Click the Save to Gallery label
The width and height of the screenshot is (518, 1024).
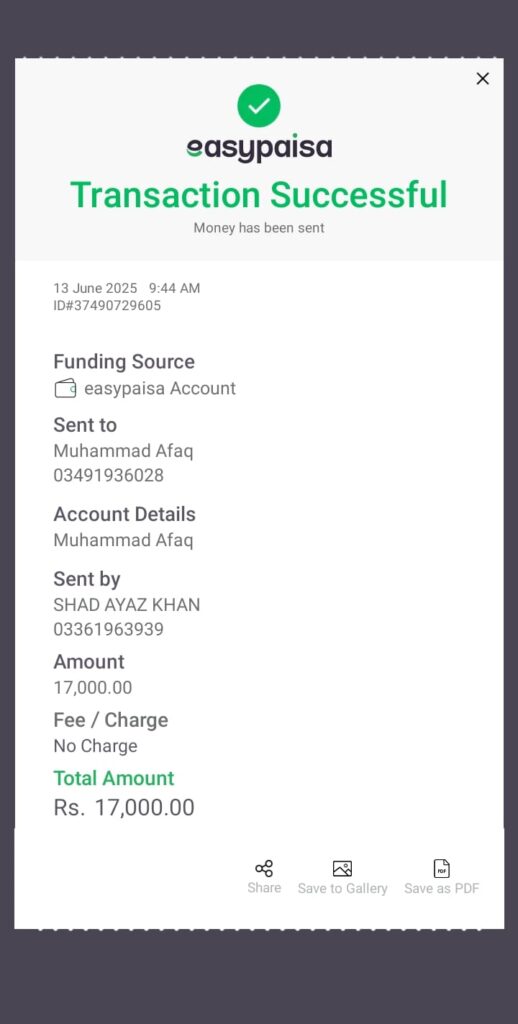[342, 889]
